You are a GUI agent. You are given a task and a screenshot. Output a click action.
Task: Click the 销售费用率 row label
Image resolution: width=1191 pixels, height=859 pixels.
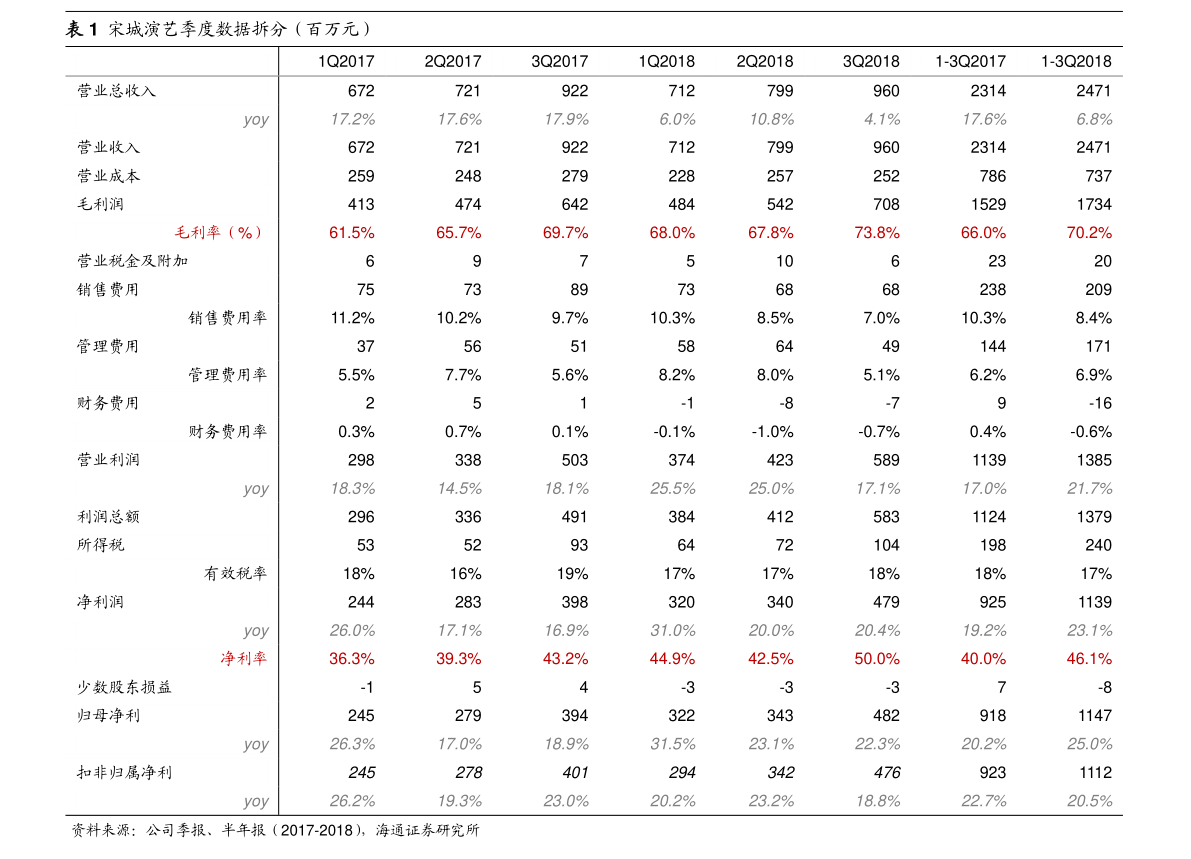[x=228, y=318]
